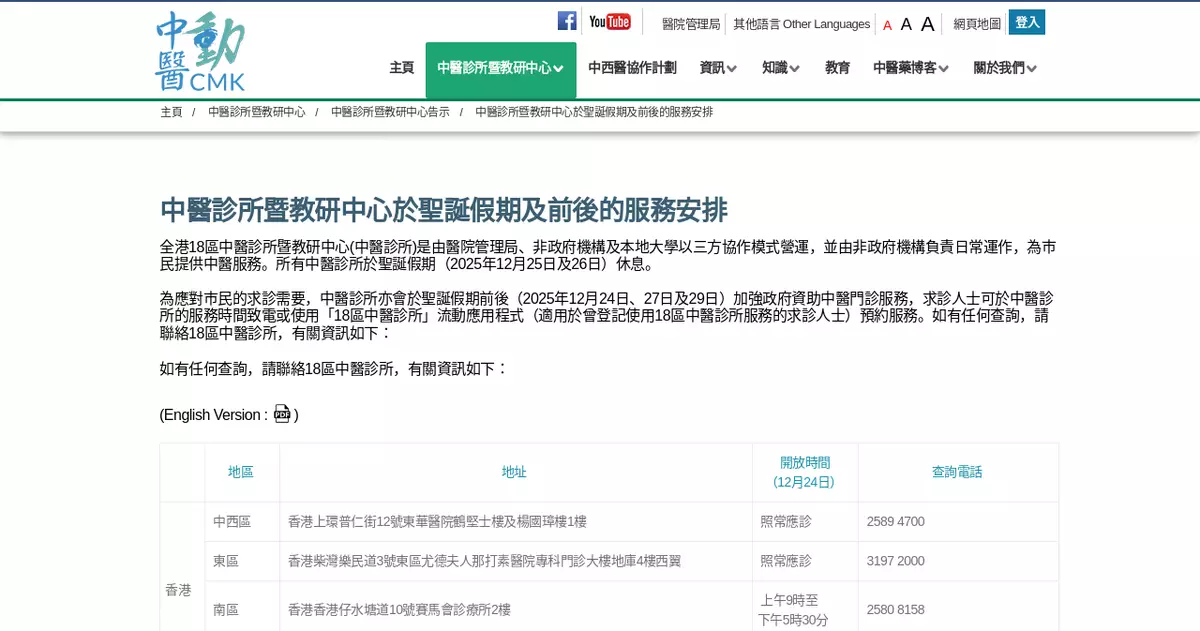Expand the 關於我們 menu
The image size is (1200, 631).
coord(1005,68)
